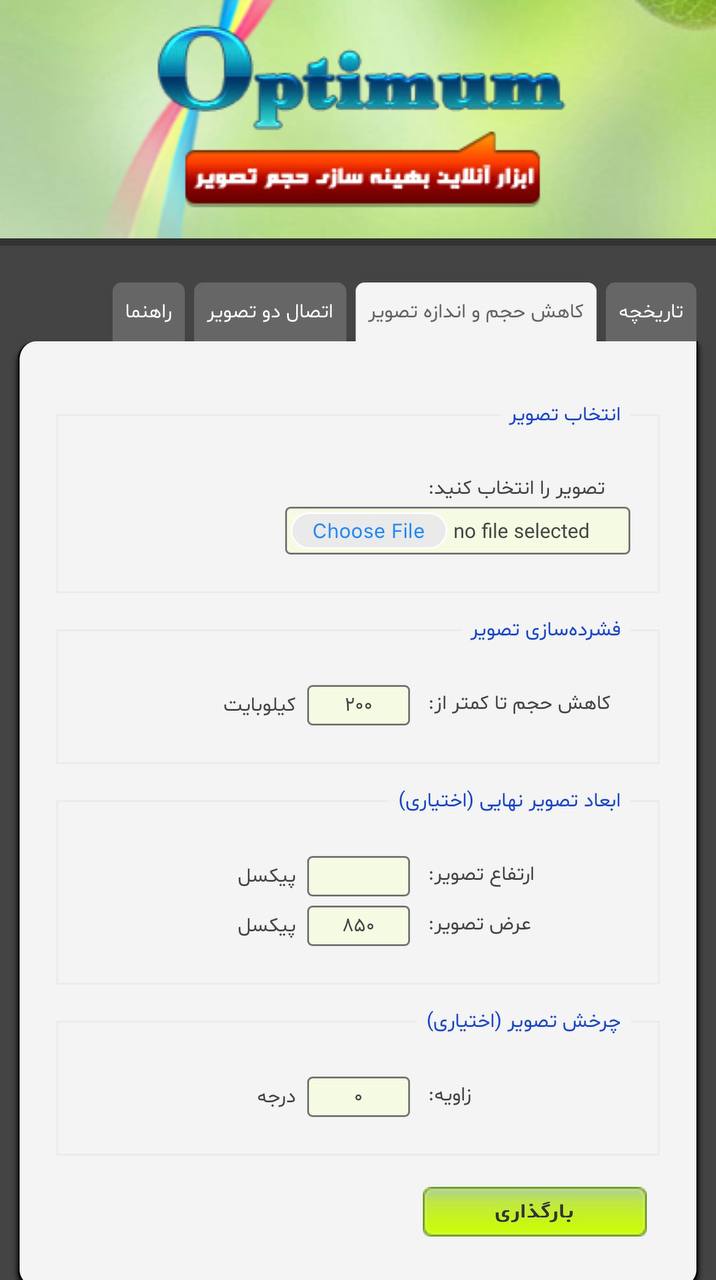Viewport: 716px width, 1280px height.
Task: Click the rotation angle field showing ۰
Action: (358, 1097)
